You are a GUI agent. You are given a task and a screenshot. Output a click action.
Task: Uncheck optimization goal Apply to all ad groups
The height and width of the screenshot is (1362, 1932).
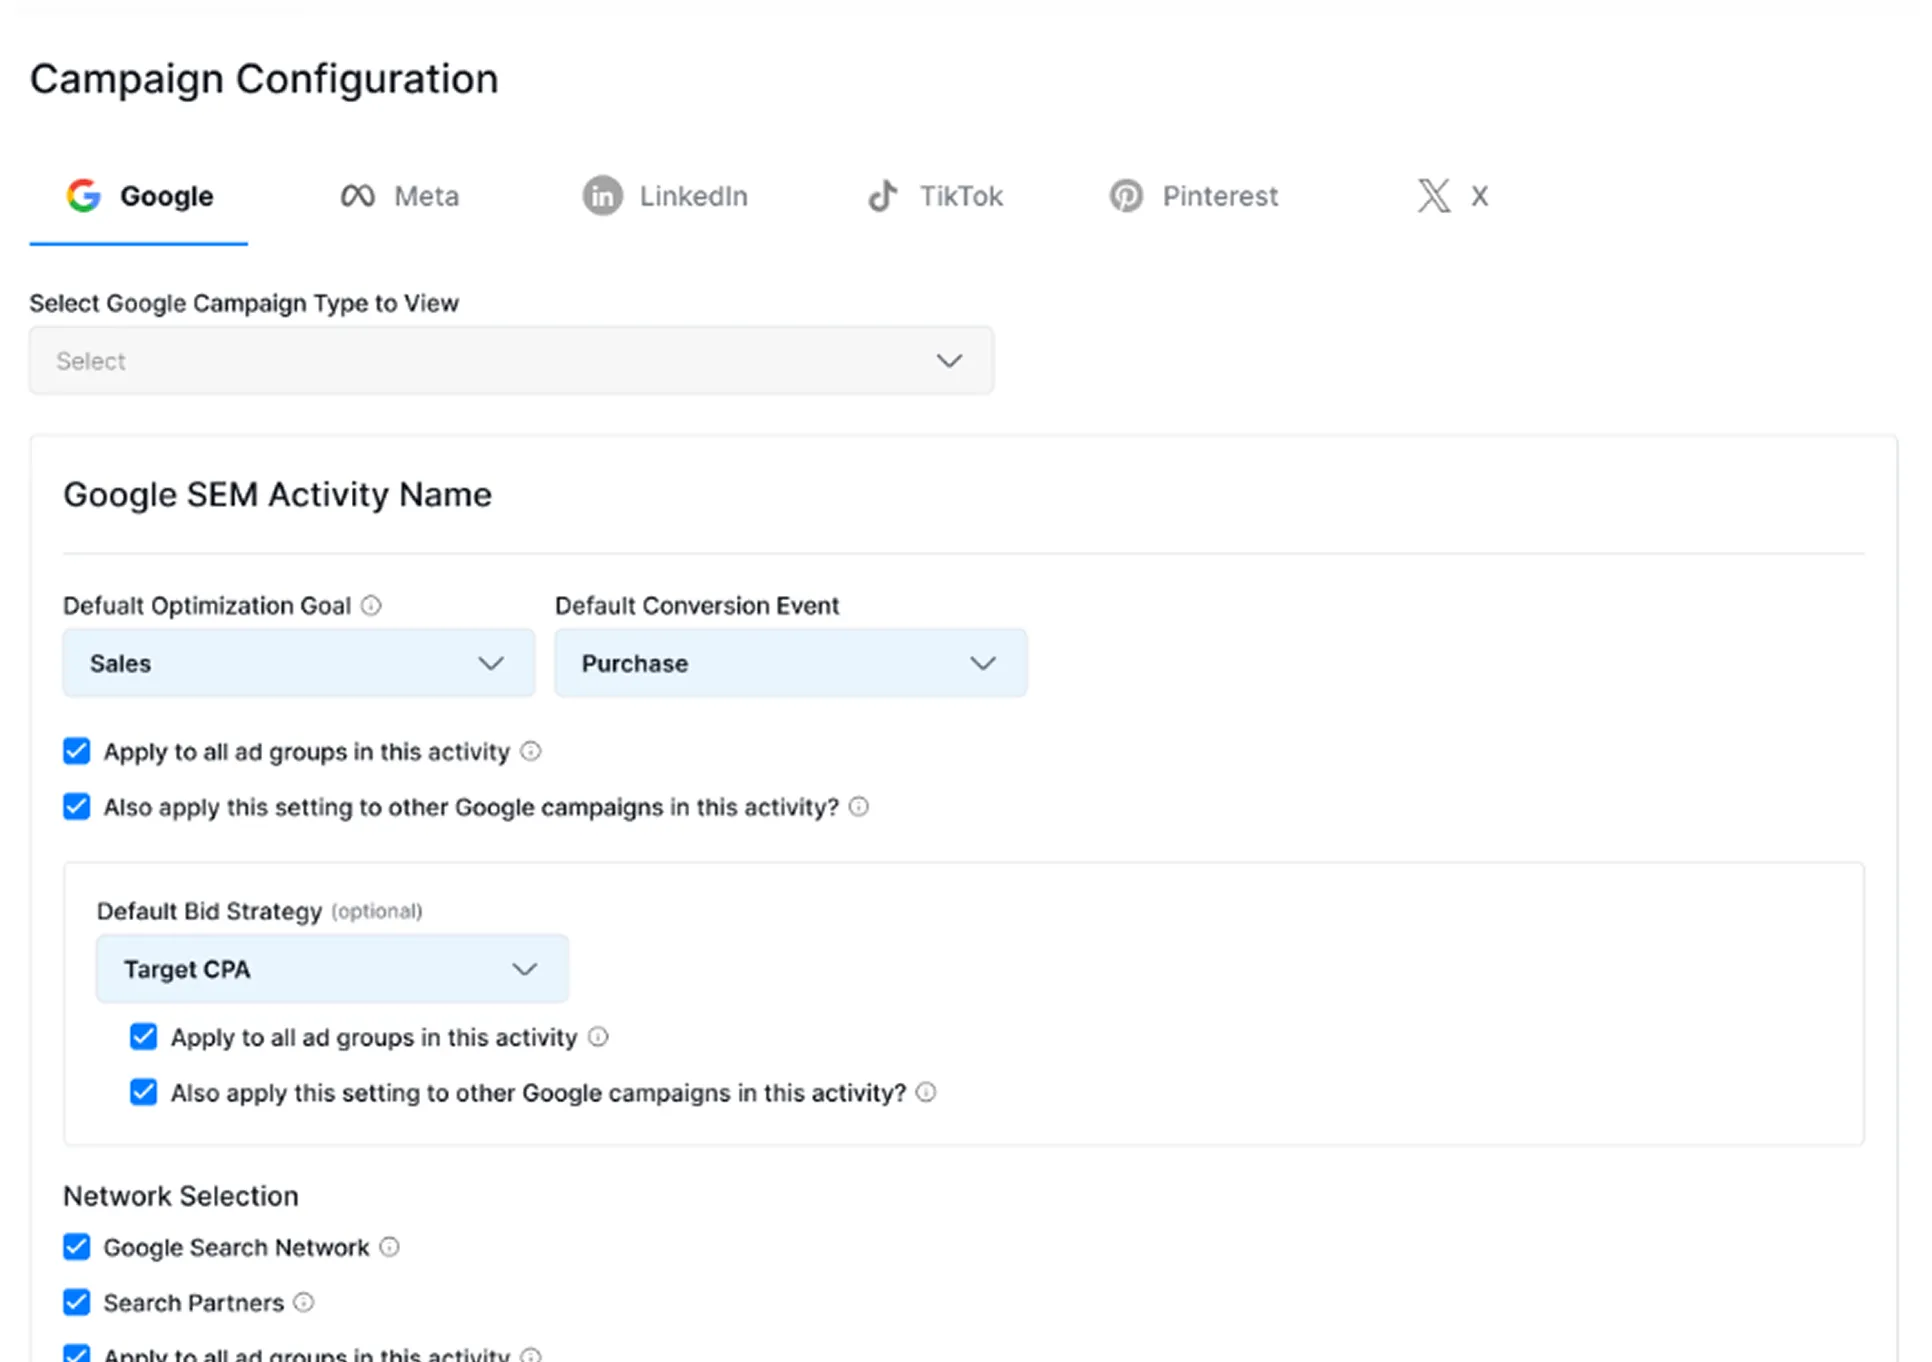point(77,751)
